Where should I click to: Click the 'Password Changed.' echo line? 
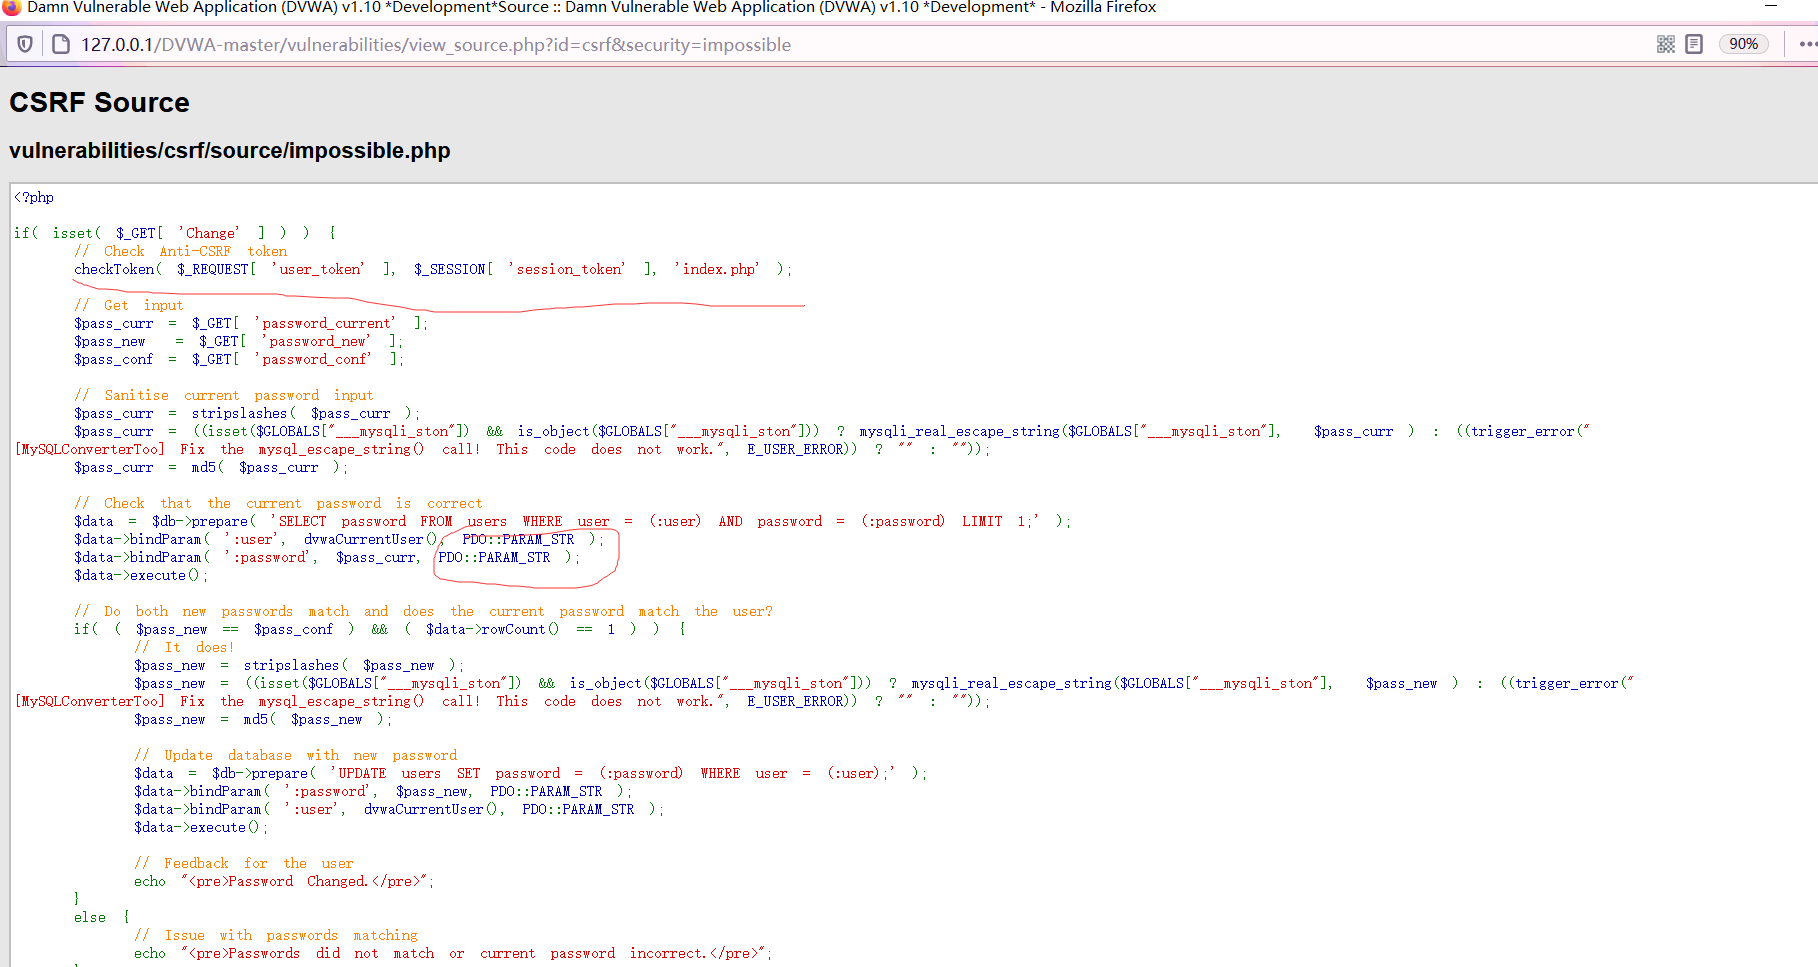[x=285, y=881]
